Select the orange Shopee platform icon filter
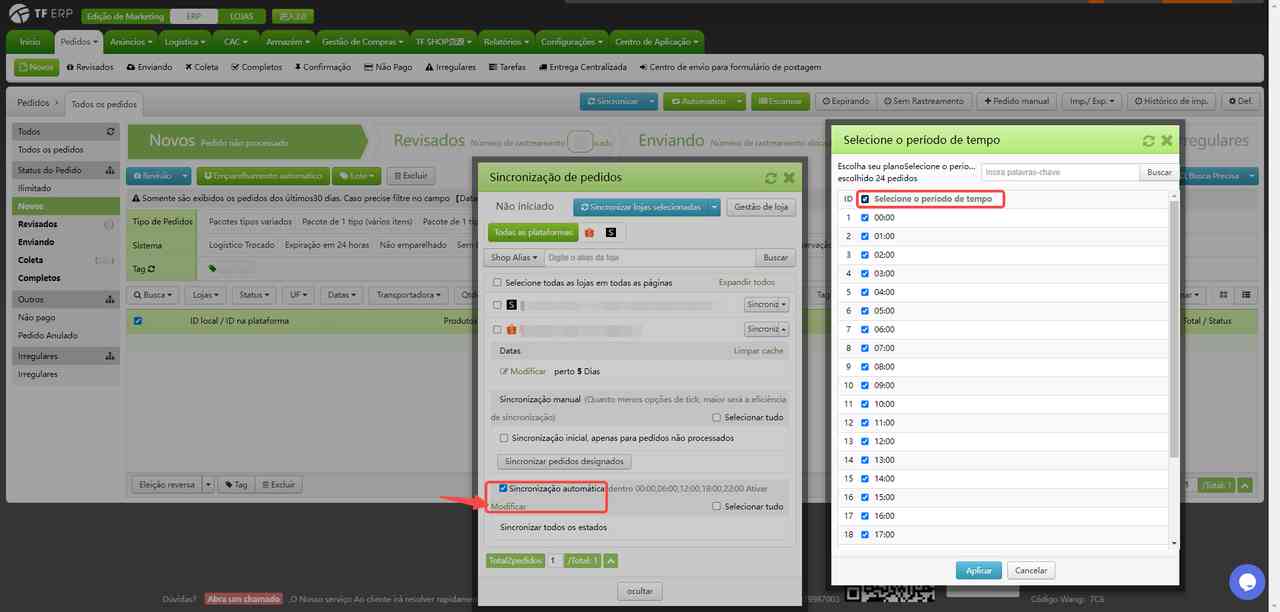The width and height of the screenshot is (1280, 612). pos(589,232)
